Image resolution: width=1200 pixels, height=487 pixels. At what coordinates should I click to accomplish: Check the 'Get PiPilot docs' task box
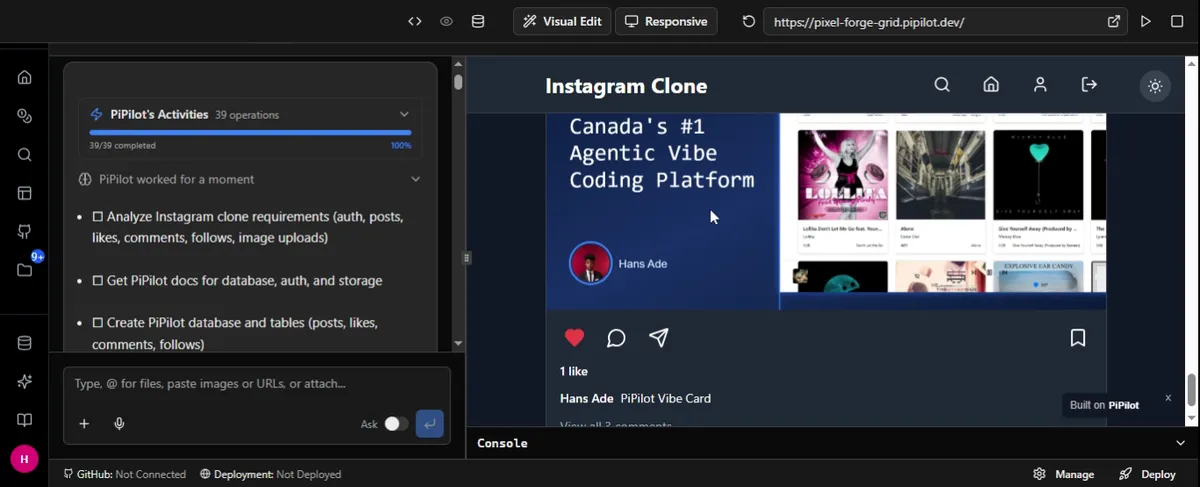98,281
